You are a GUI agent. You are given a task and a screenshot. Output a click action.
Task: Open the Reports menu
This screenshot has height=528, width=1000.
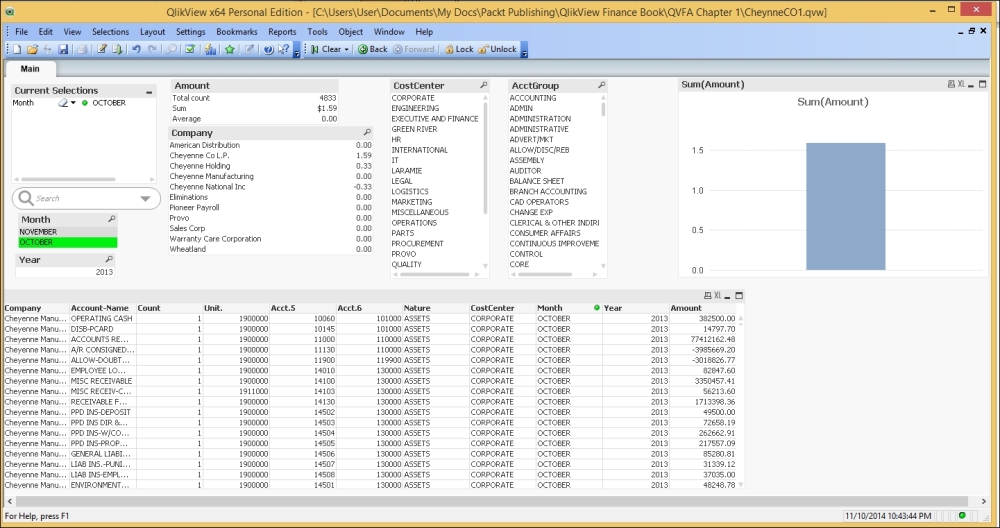click(x=282, y=31)
